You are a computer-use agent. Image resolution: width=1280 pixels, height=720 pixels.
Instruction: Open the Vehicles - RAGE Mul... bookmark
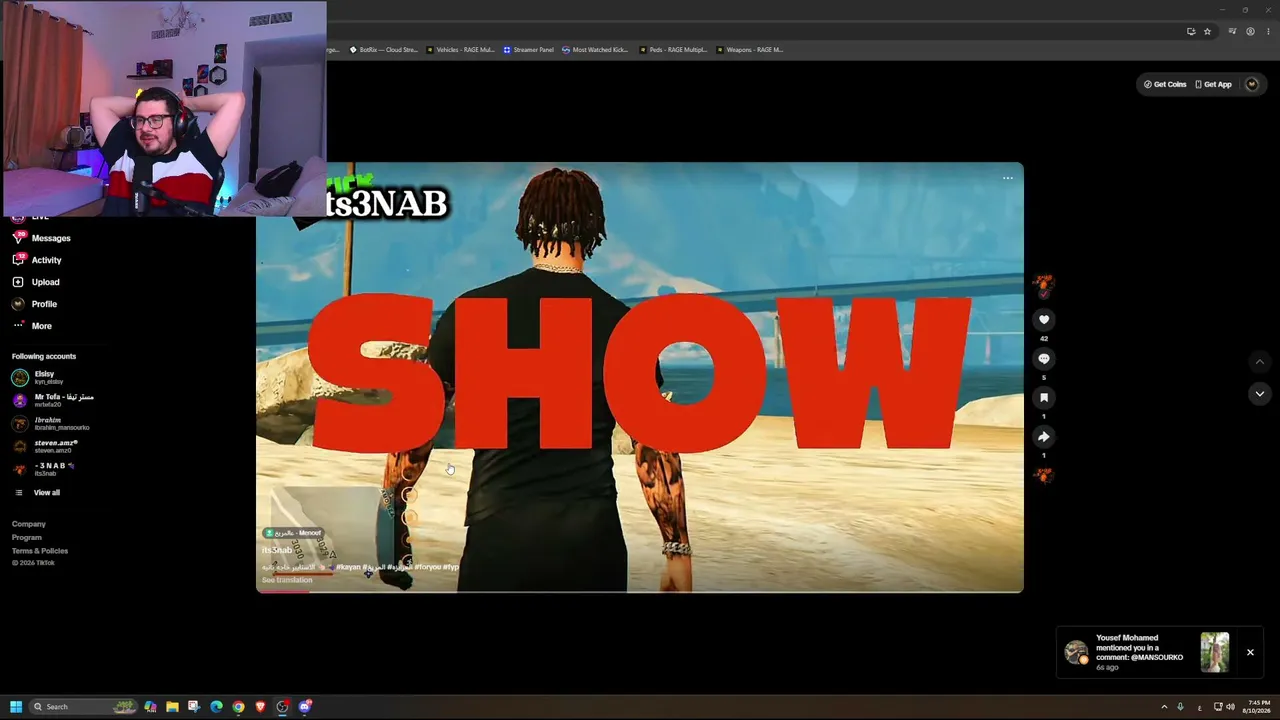click(x=461, y=50)
